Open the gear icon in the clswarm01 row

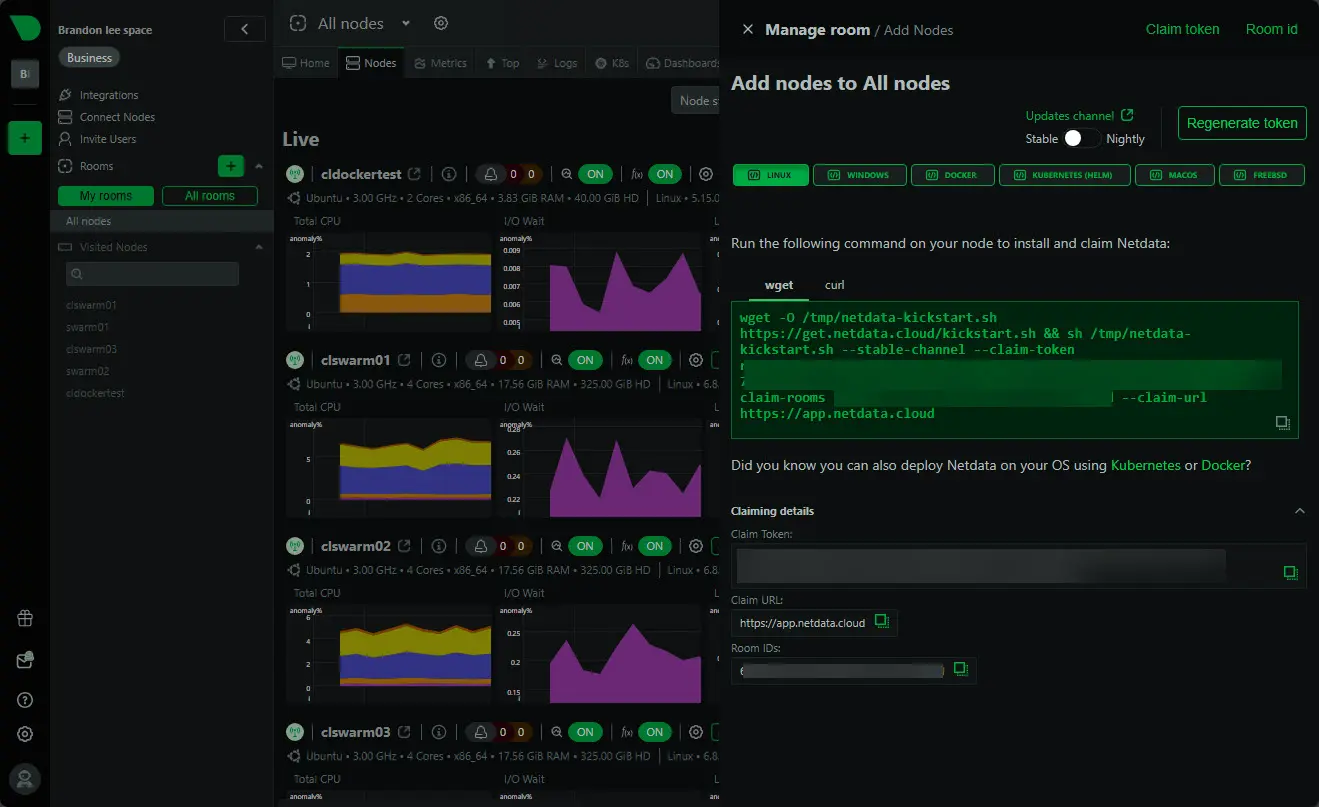(696, 360)
